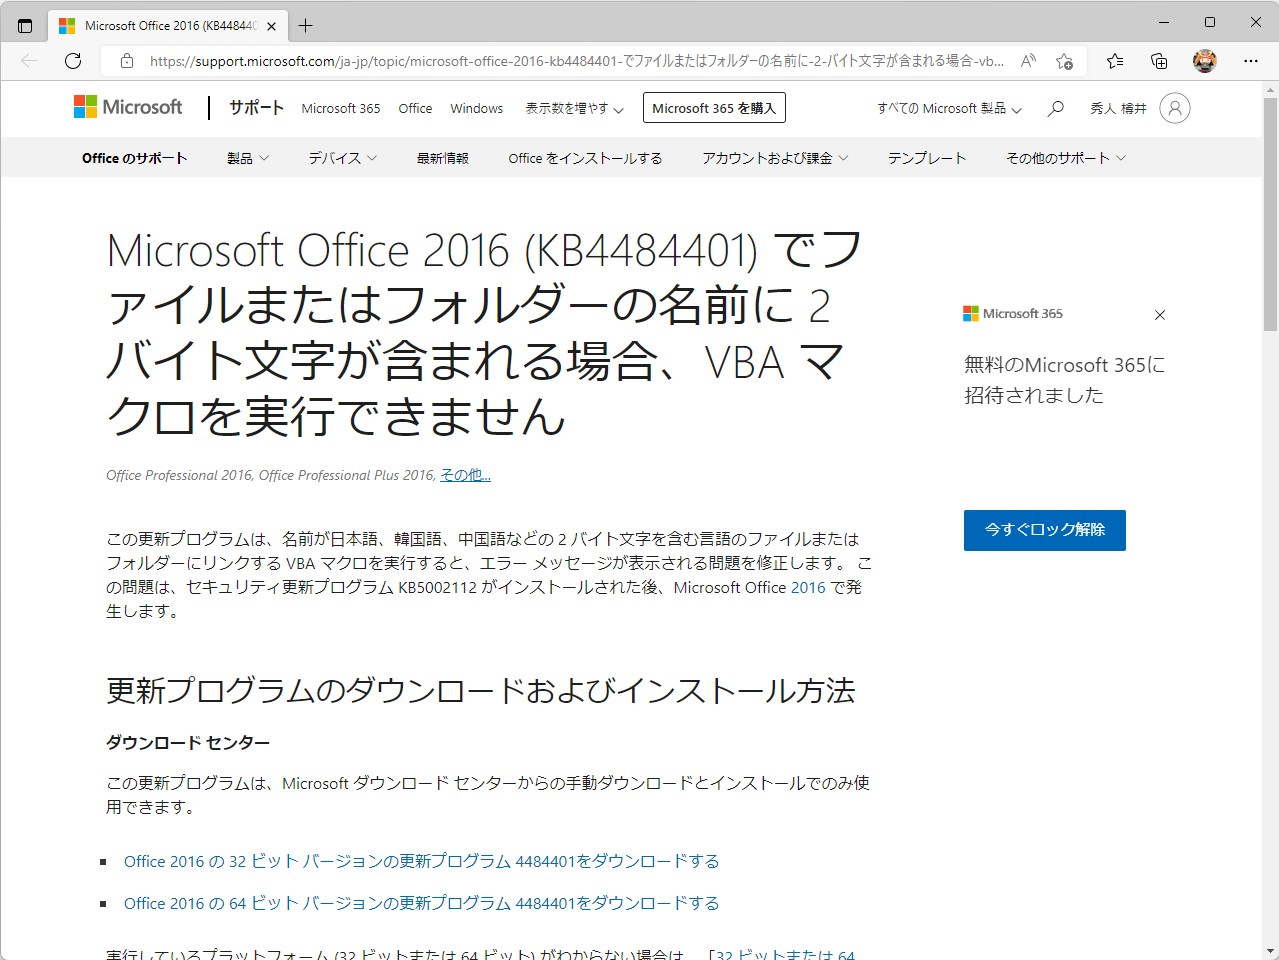This screenshot has height=960, width=1279.
Task: Open the Settings ellipsis menu icon
Action: pyautogui.click(x=1250, y=60)
